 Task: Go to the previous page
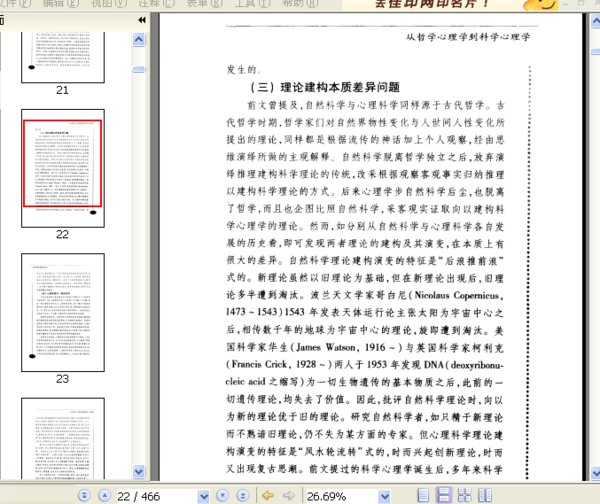104,496
